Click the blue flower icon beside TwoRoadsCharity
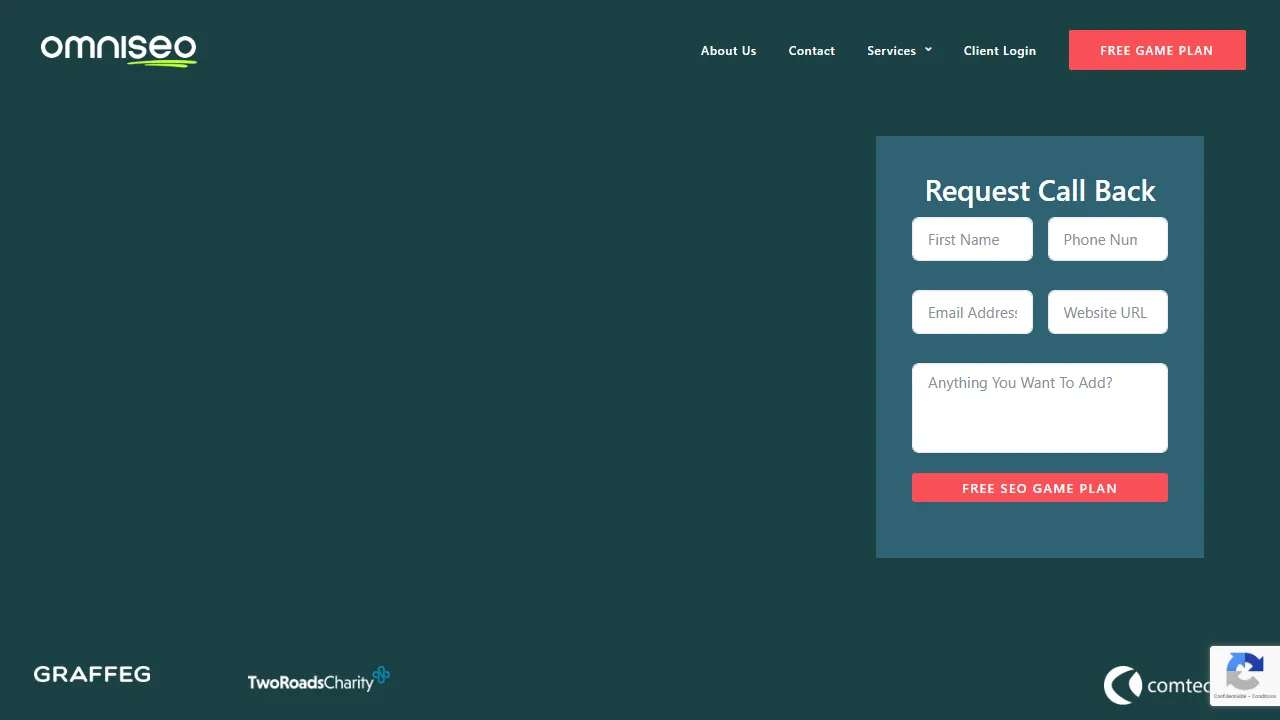 [381, 676]
